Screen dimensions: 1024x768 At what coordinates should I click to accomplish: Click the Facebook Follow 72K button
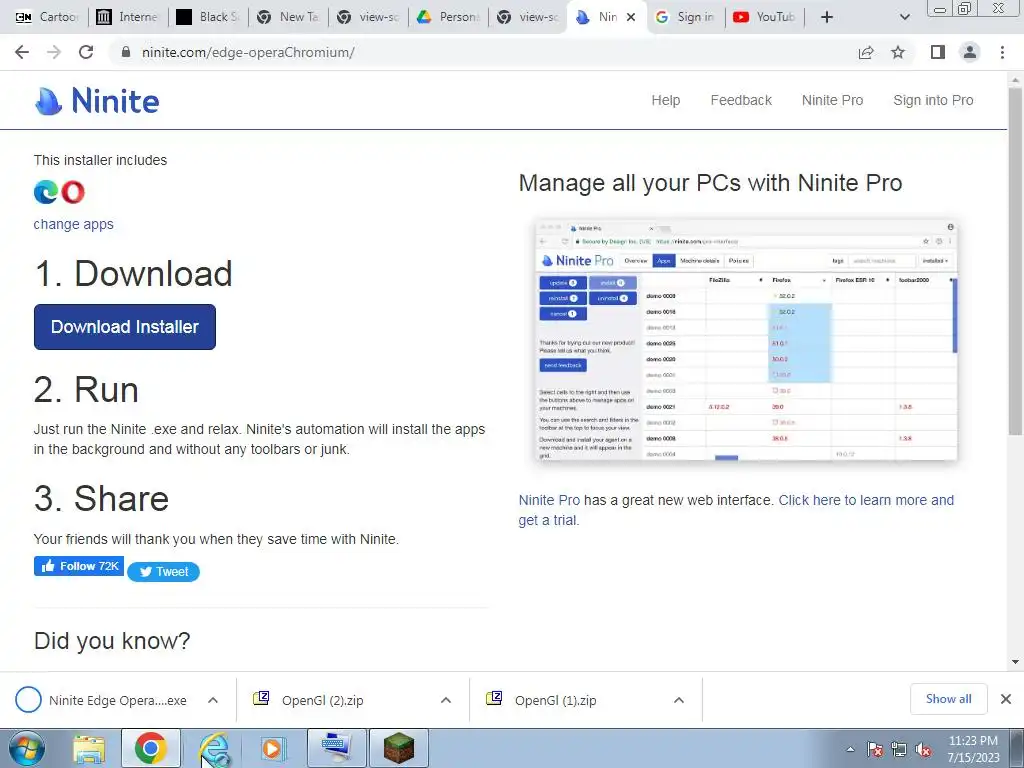pos(79,566)
